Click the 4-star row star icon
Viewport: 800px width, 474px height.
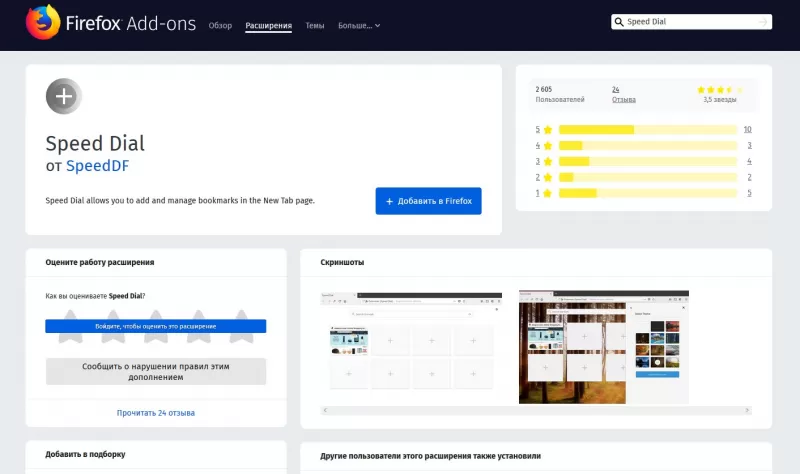click(x=548, y=145)
